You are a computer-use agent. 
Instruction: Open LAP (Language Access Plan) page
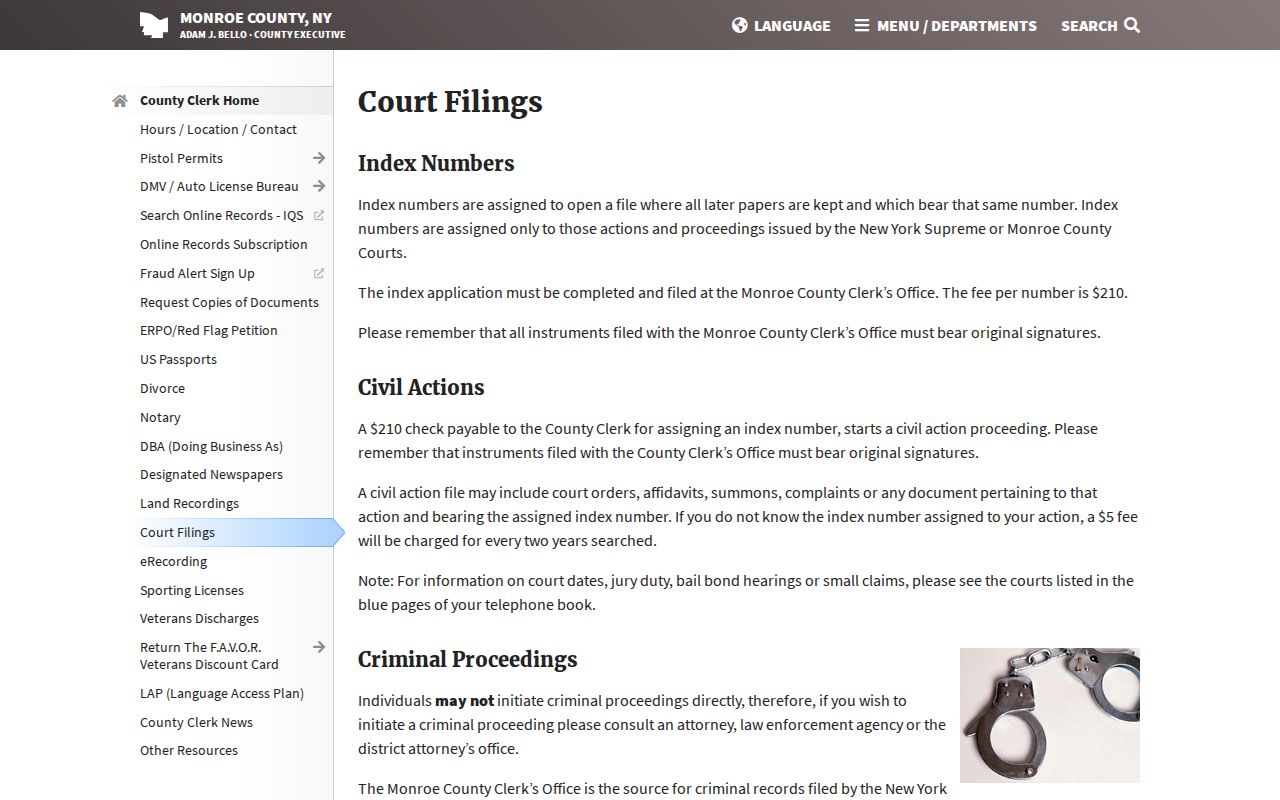[221, 694]
